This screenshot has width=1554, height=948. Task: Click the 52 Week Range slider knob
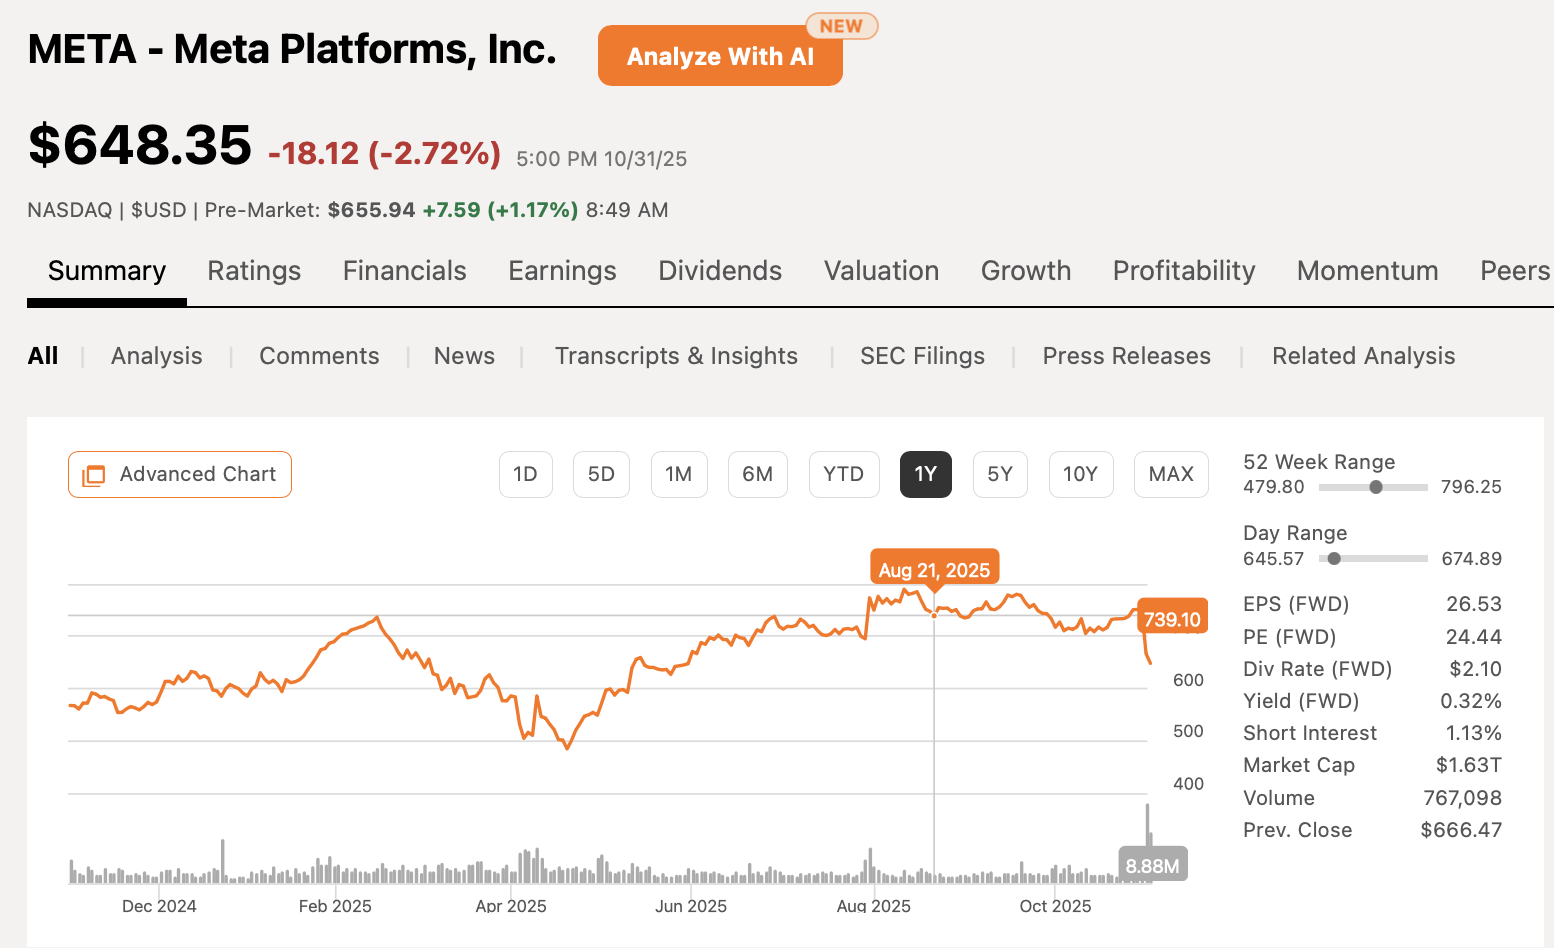click(x=1376, y=487)
